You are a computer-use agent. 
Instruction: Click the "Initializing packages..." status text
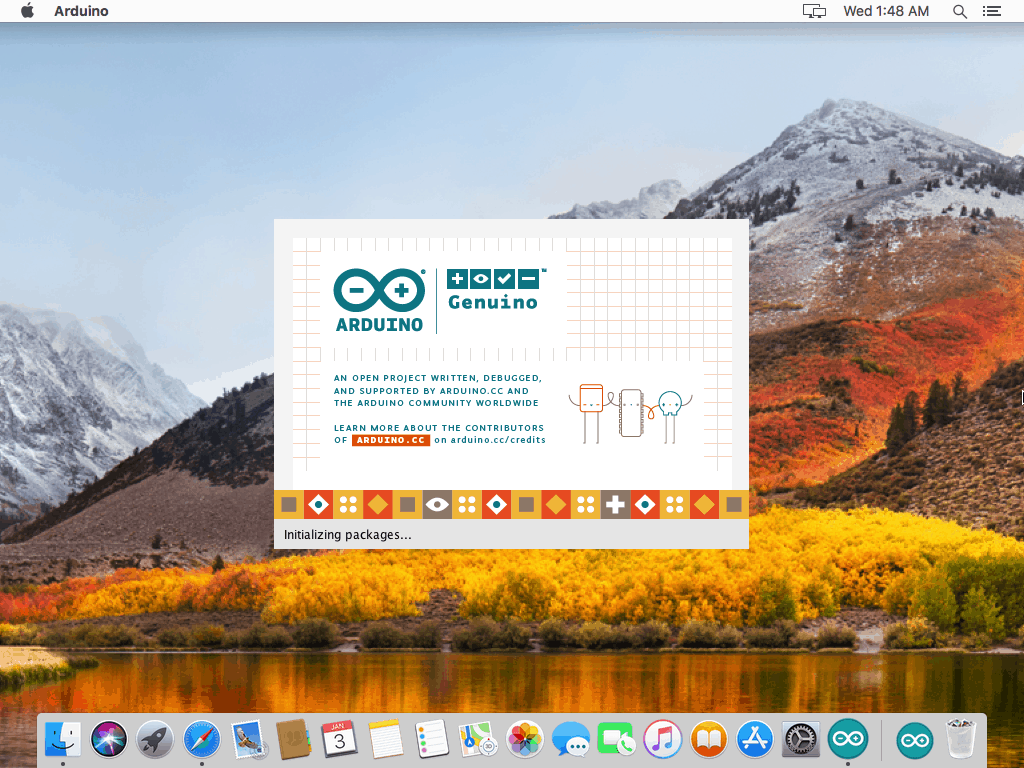point(347,535)
